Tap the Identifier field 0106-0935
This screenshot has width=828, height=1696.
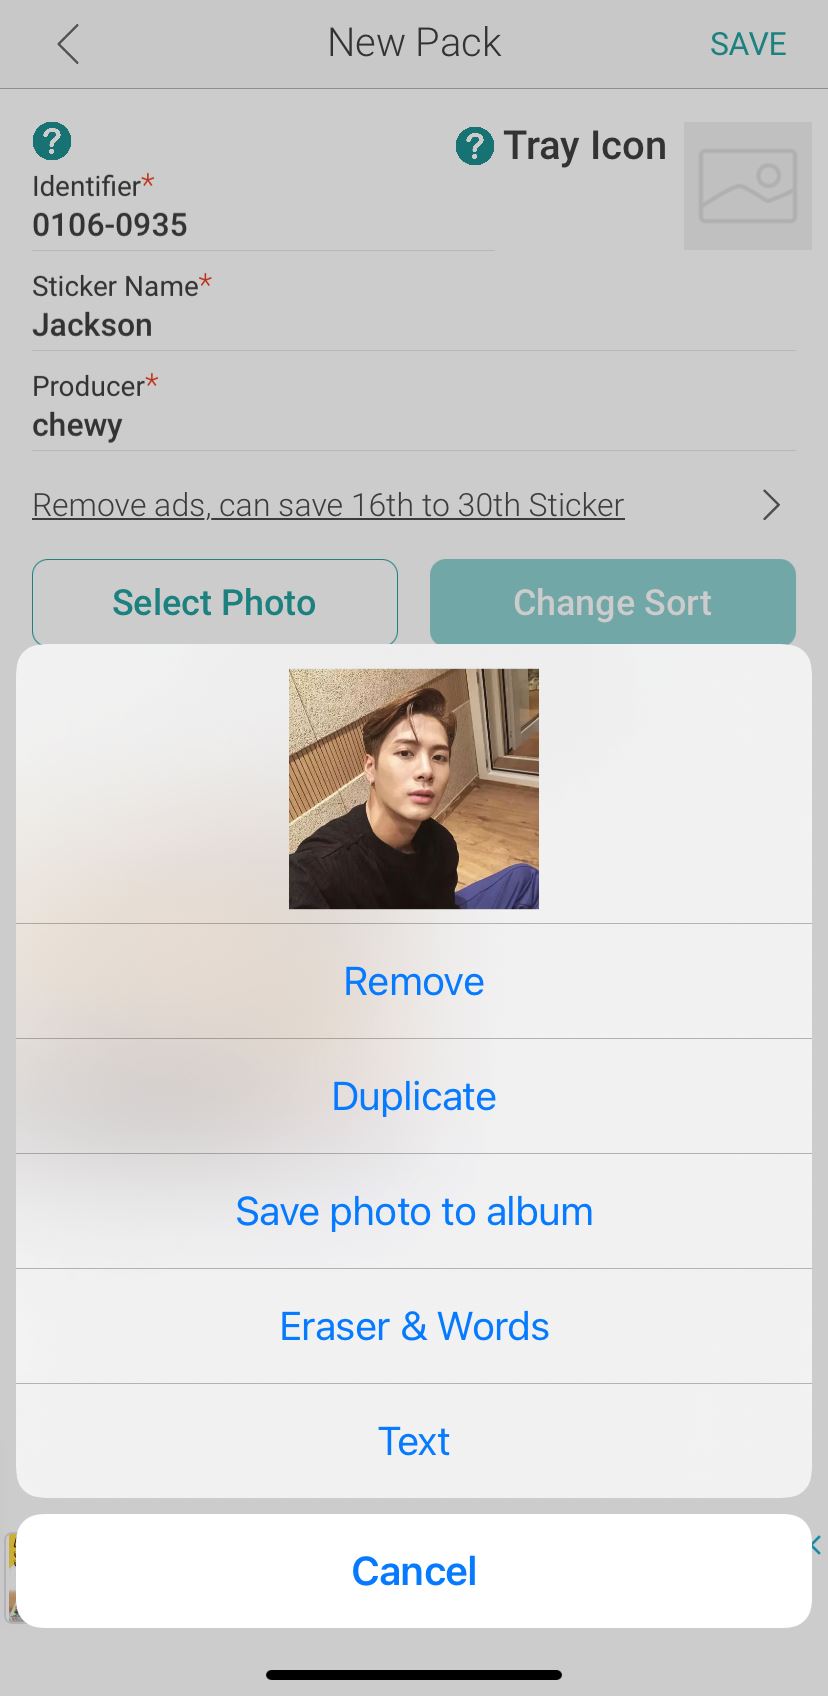click(110, 225)
